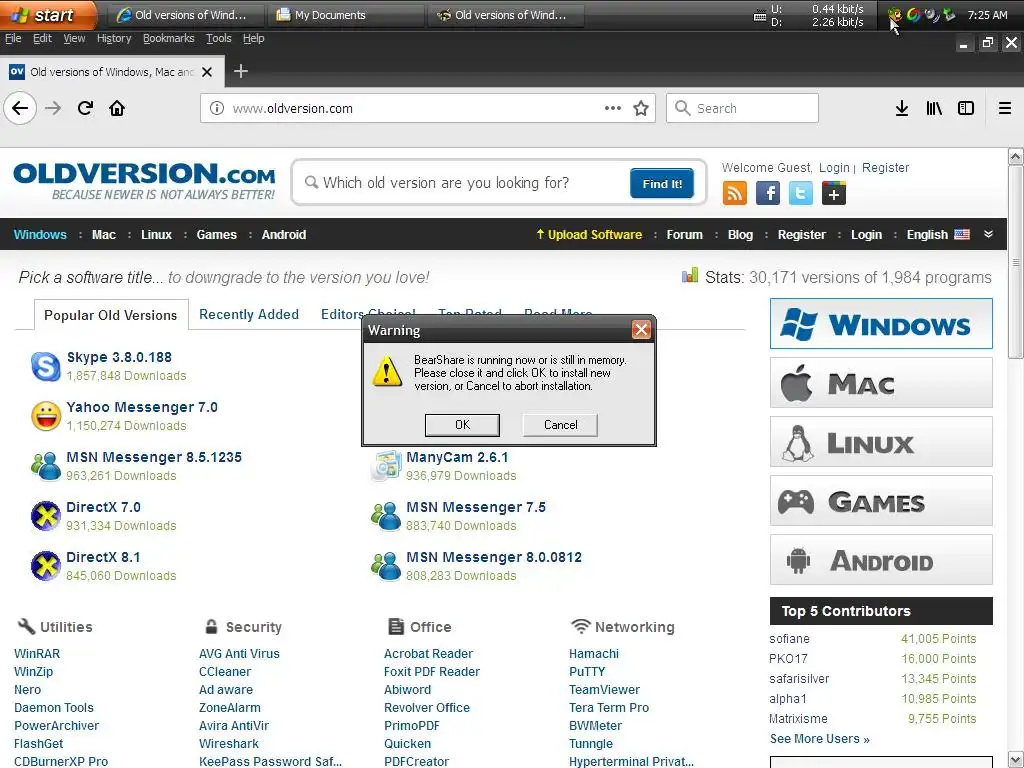Open the Library icon in toolbar

[x=934, y=108]
